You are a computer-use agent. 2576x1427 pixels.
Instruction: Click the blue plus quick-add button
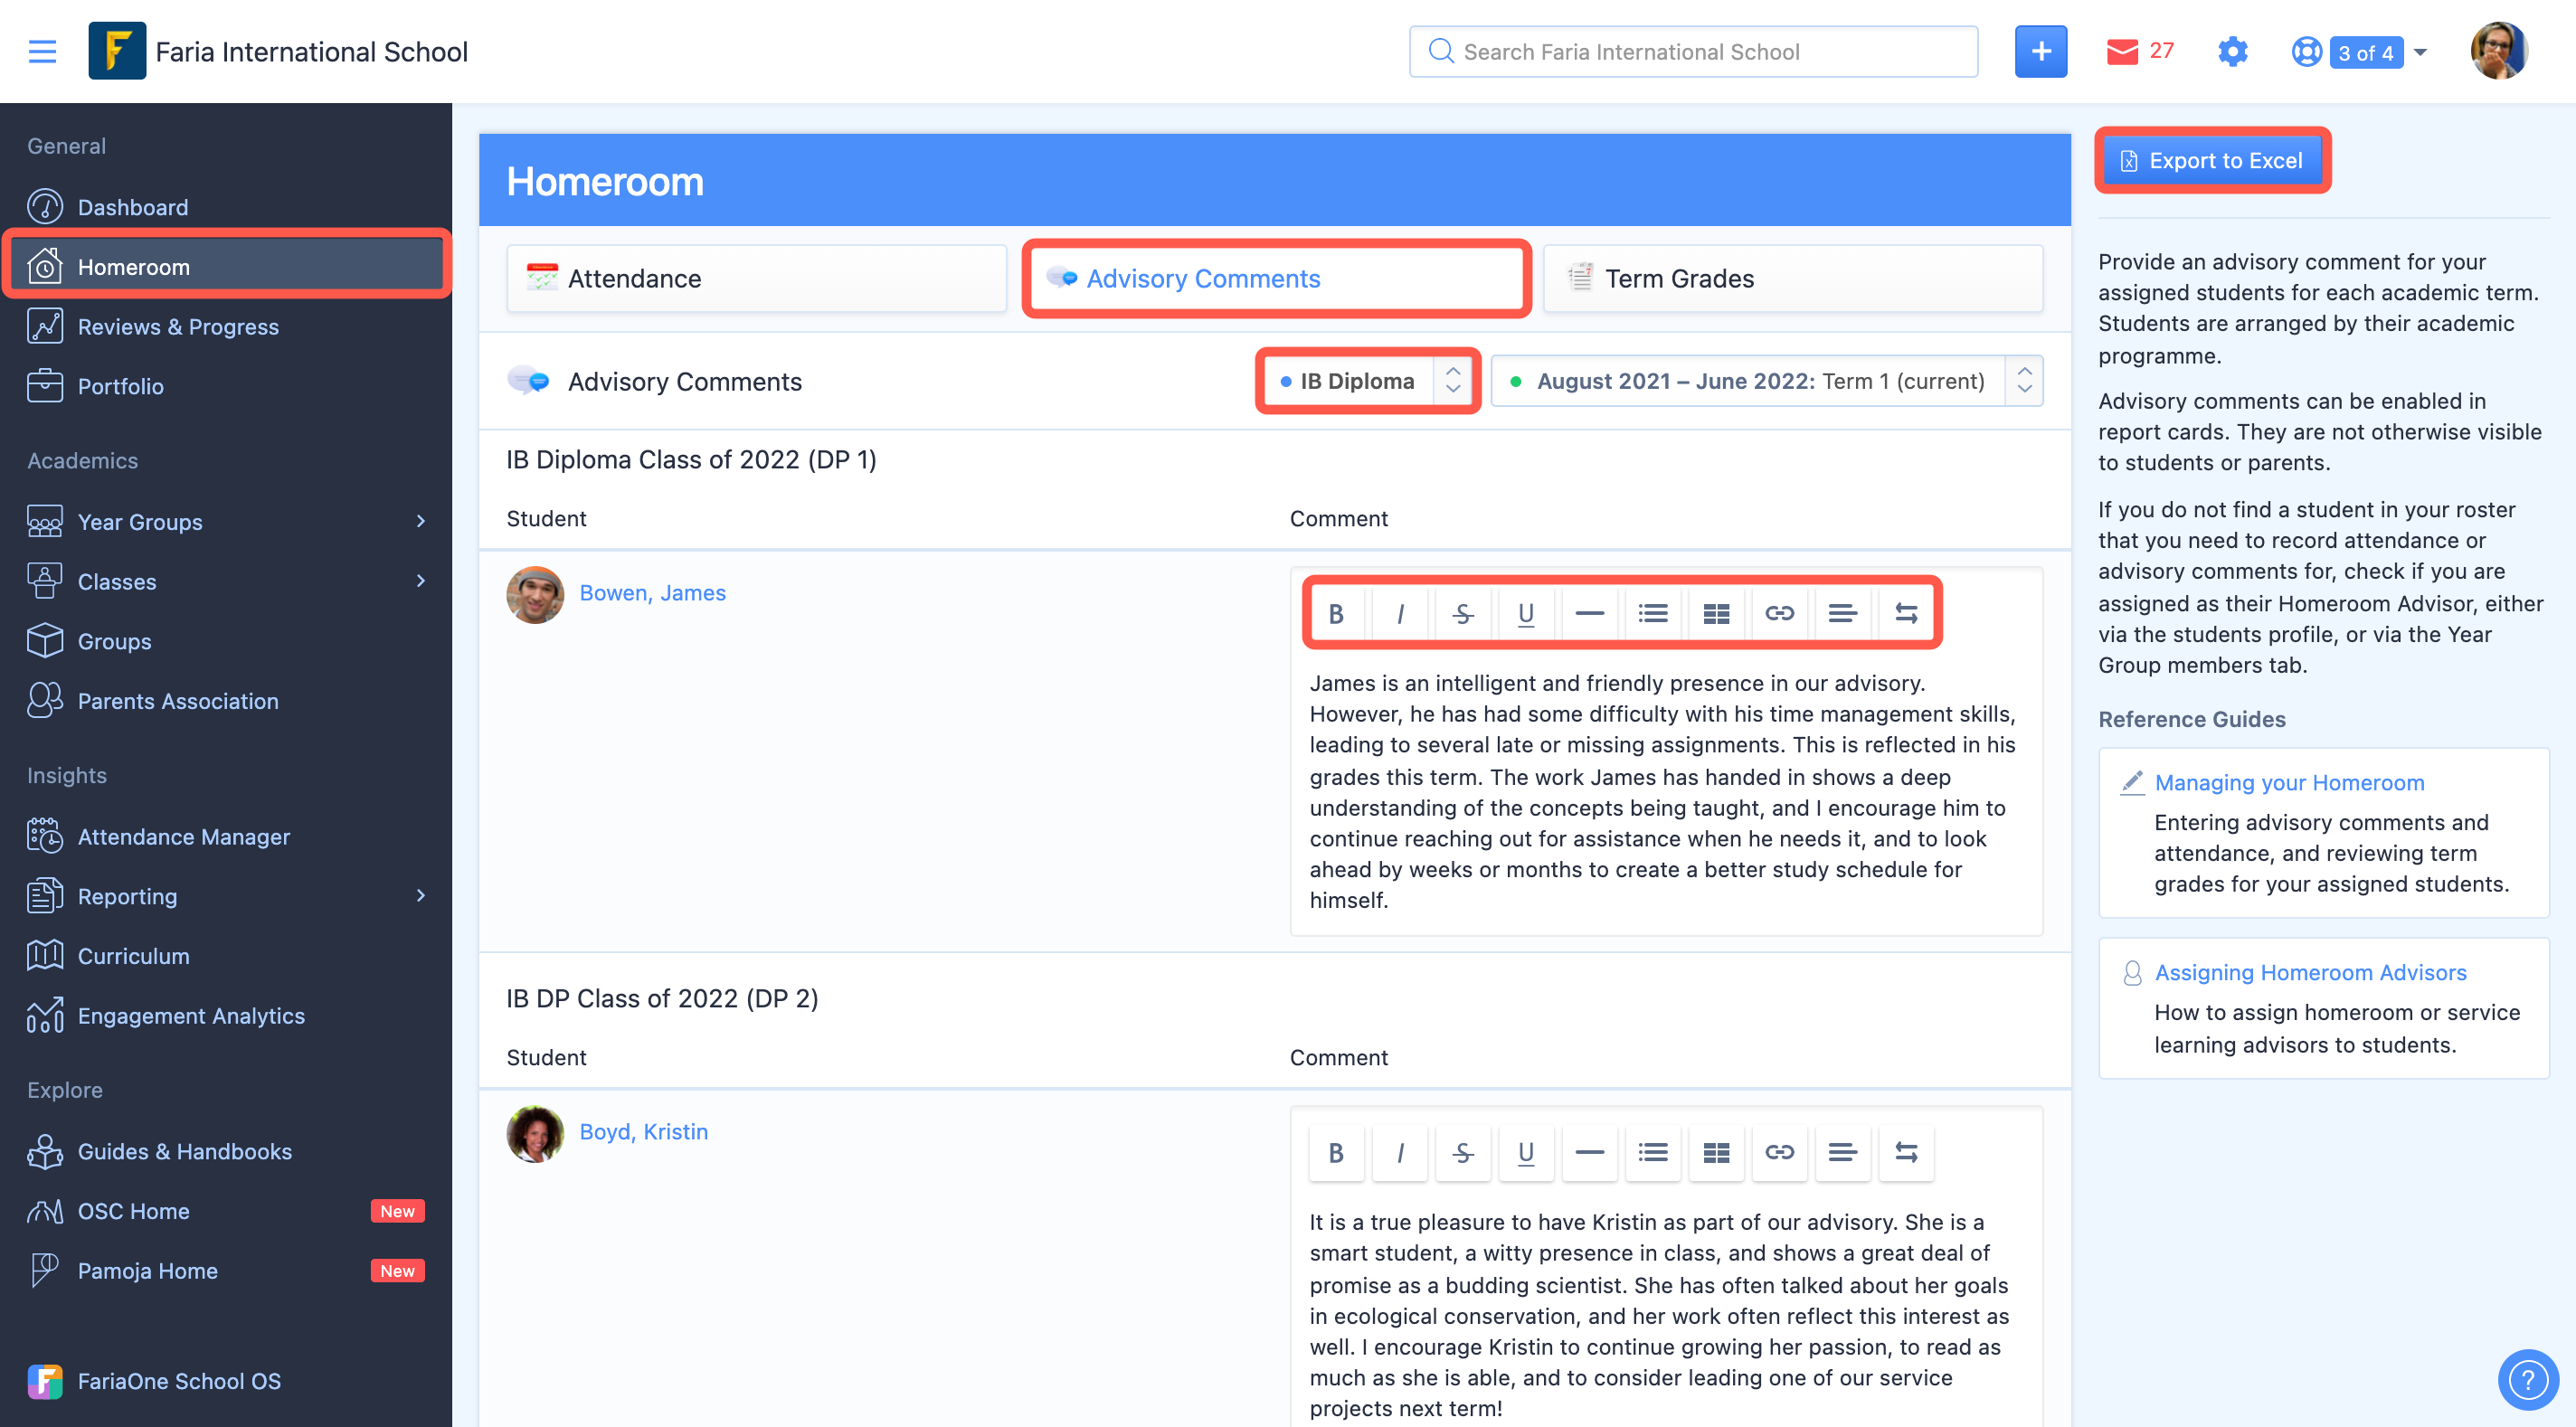(2040, 51)
